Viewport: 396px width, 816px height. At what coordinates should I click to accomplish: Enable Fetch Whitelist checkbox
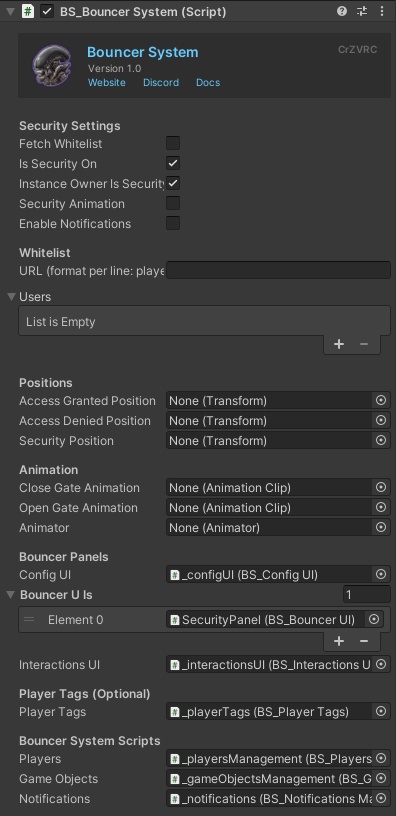pyautogui.click(x=173, y=143)
